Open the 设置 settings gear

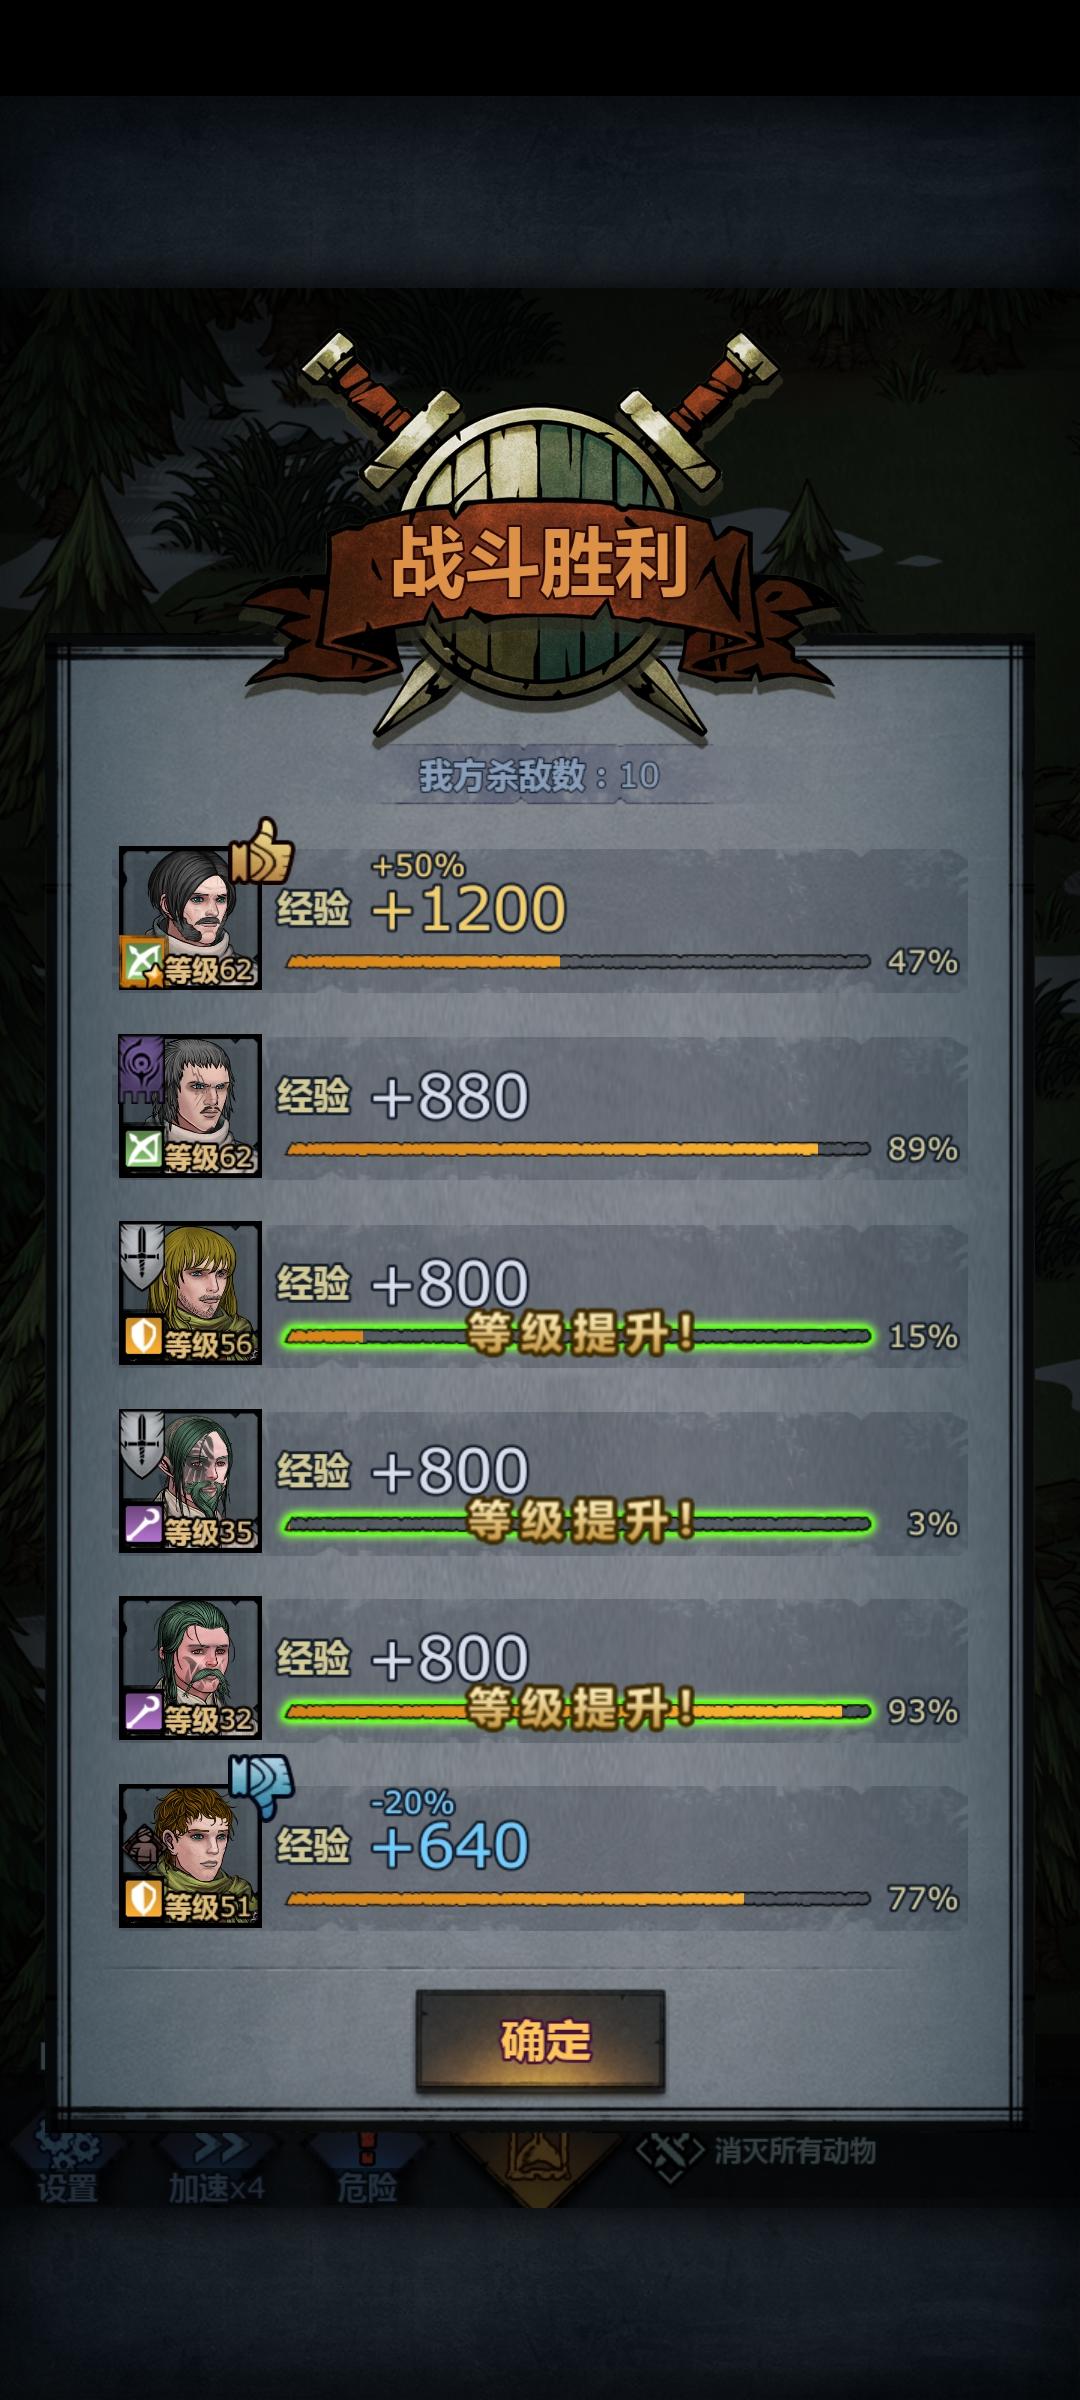point(67,2166)
